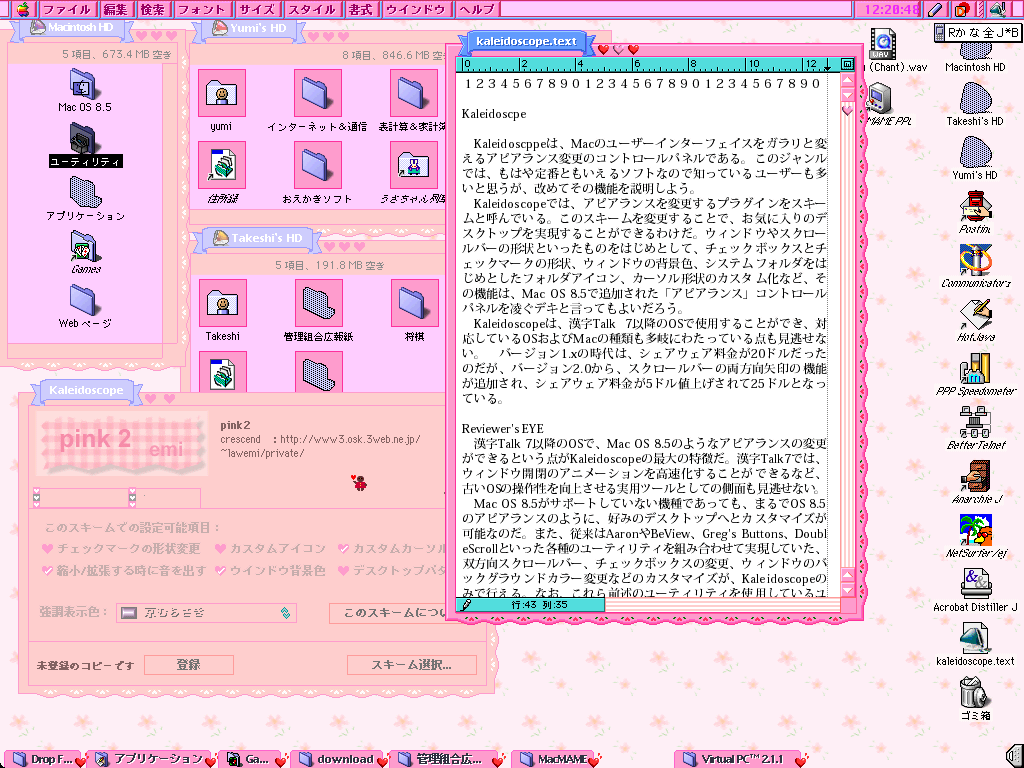This screenshot has width=1024, height=768.
Task: Select the Web ページ folder icon
Action: pyautogui.click(x=83, y=300)
